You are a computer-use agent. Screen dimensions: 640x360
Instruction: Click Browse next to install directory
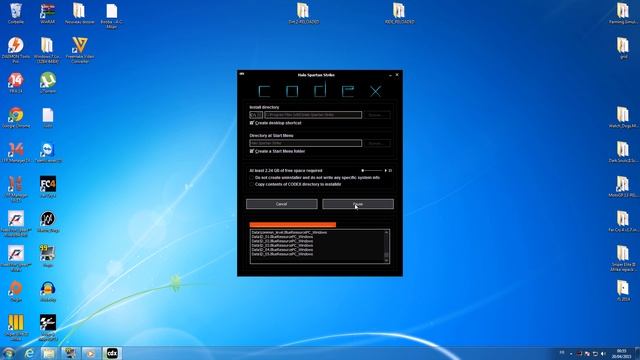point(377,115)
